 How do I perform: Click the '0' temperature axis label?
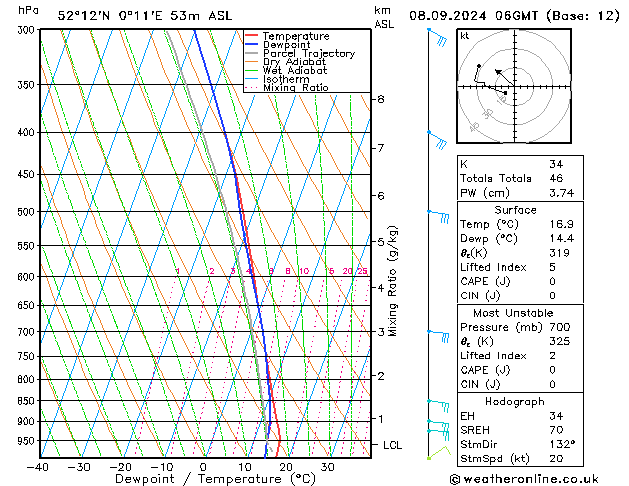click(203, 467)
